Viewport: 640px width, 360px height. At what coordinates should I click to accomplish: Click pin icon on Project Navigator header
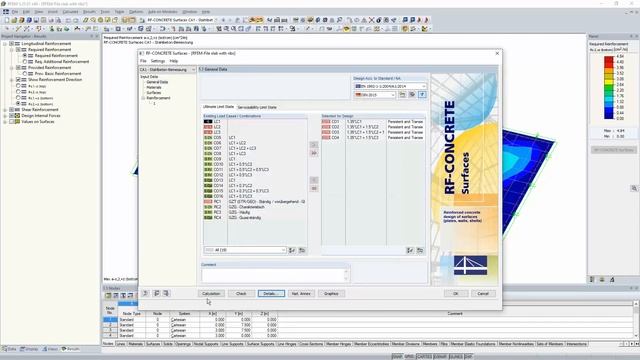click(x=91, y=36)
